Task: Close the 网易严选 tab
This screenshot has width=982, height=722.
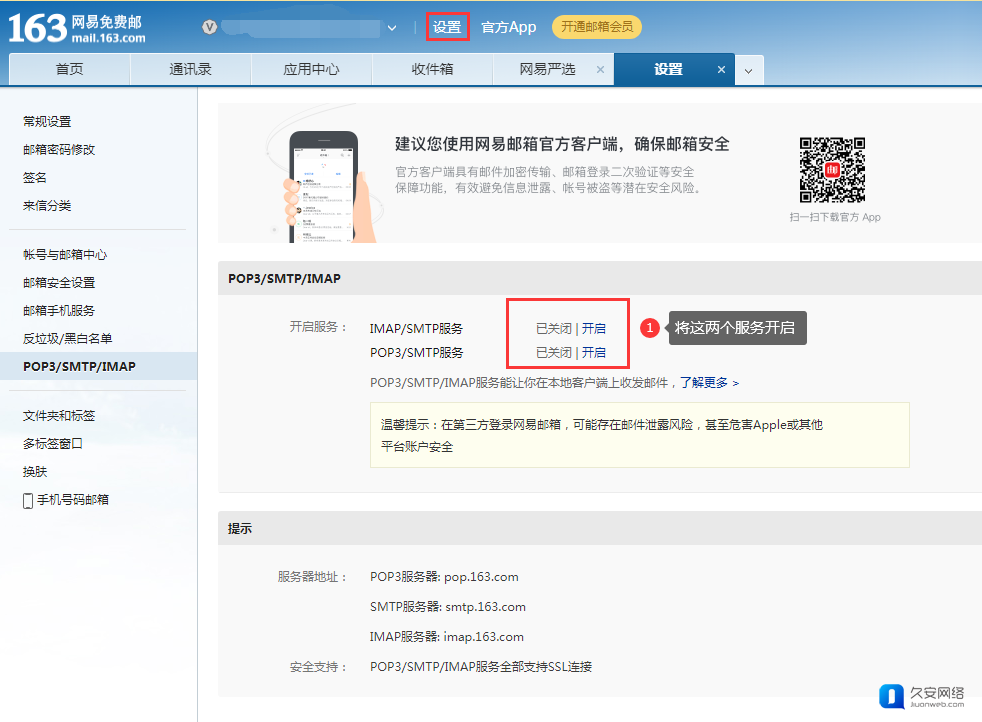Action: [x=600, y=70]
